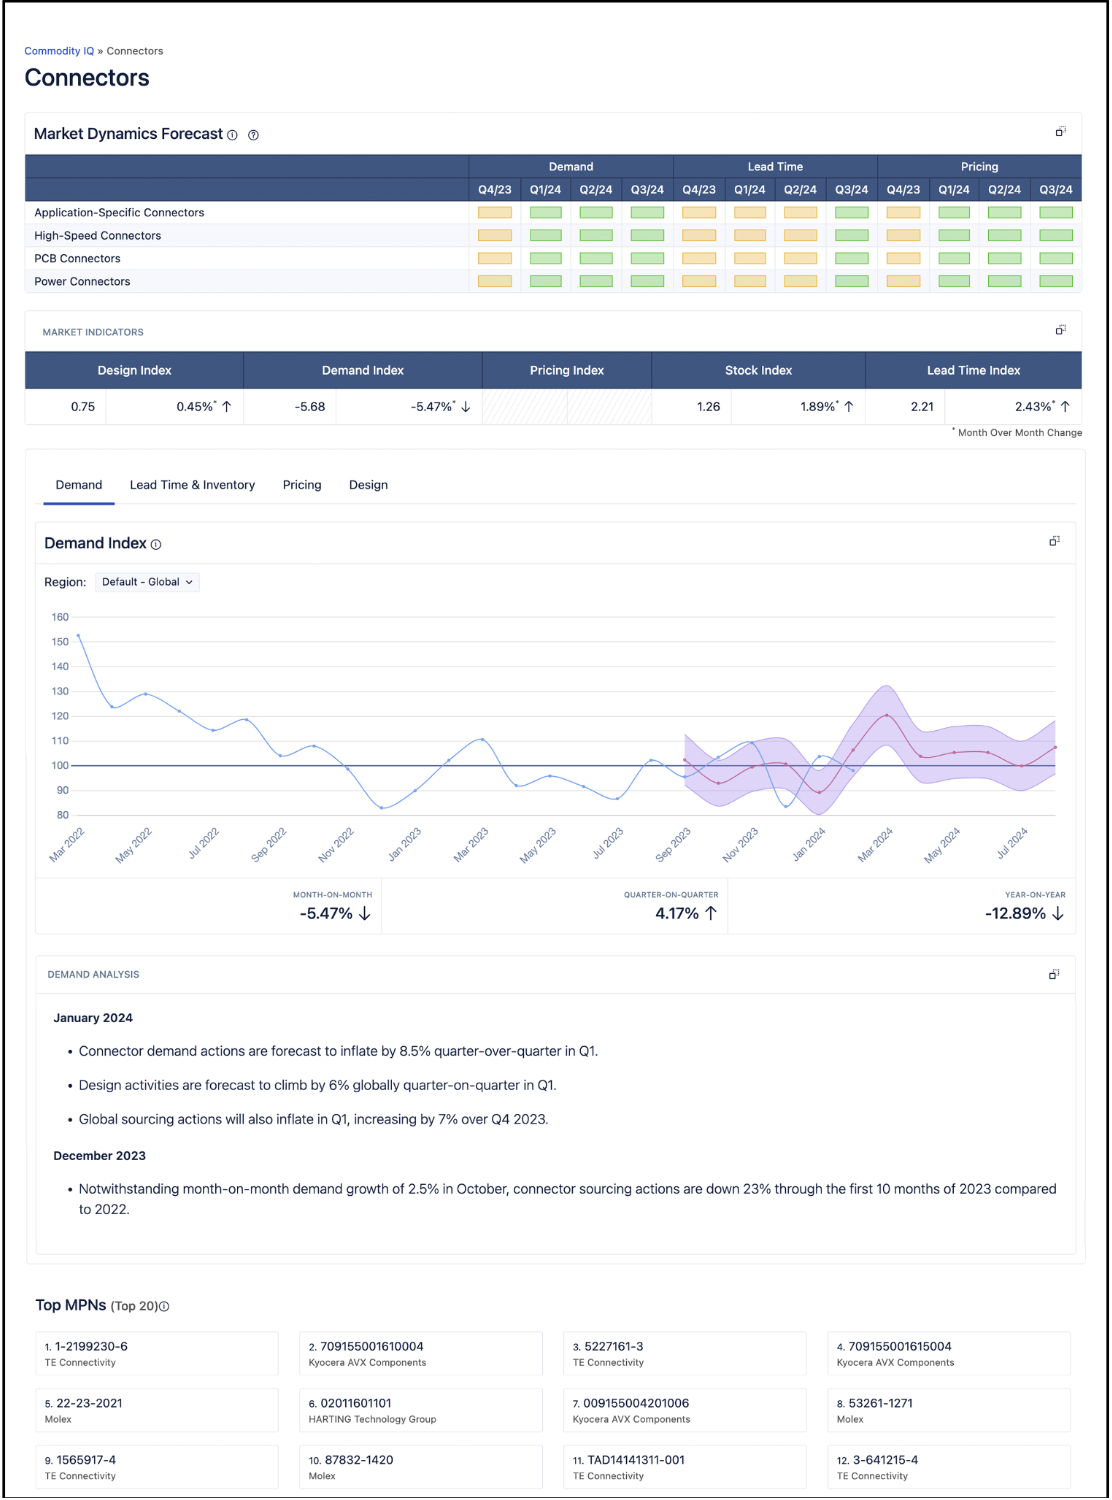The width and height of the screenshot is (1112, 1500).
Task: Open the Region dropdown set to Default - Global
Action: coord(147,582)
